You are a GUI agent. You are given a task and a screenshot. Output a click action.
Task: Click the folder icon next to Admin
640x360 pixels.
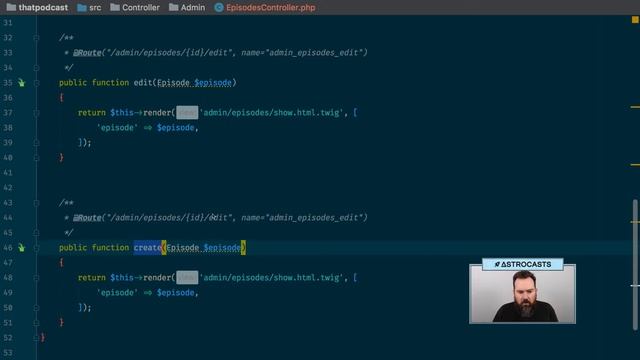tap(173, 7)
